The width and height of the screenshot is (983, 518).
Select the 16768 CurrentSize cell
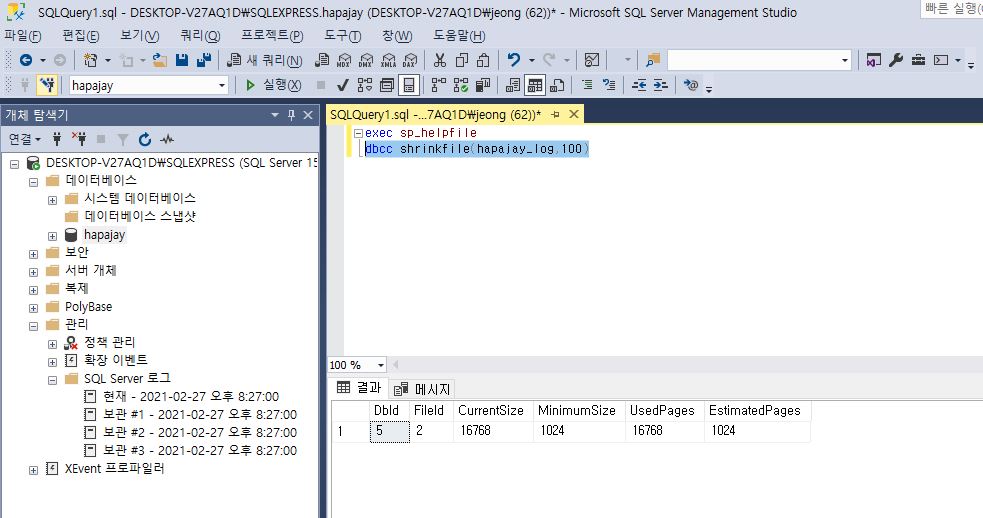(x=493, y=431)
